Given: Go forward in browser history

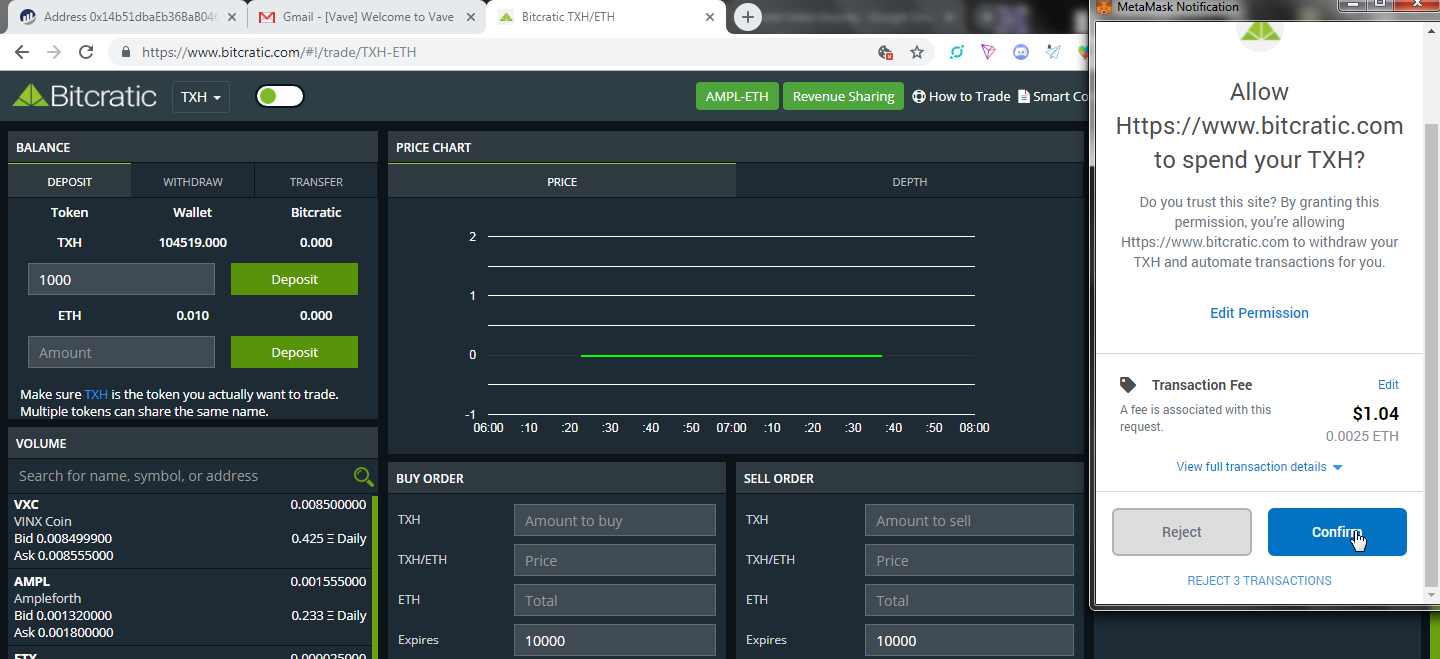Looking at the screenshot, I should (54, 52).
